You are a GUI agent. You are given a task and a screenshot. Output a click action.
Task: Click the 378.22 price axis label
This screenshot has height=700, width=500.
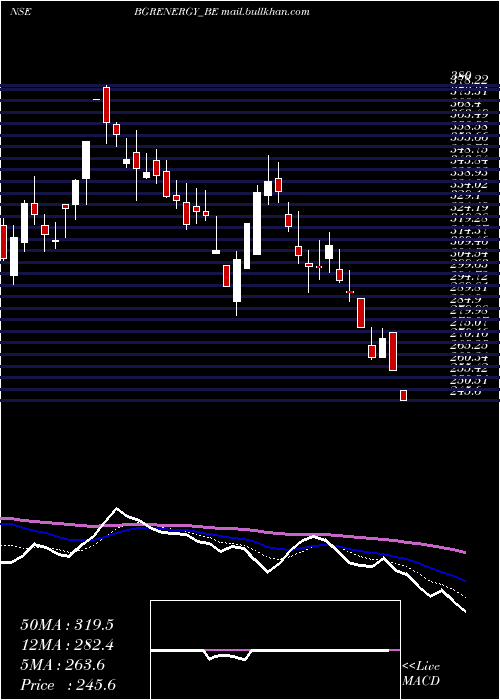[x=468, y=79]
